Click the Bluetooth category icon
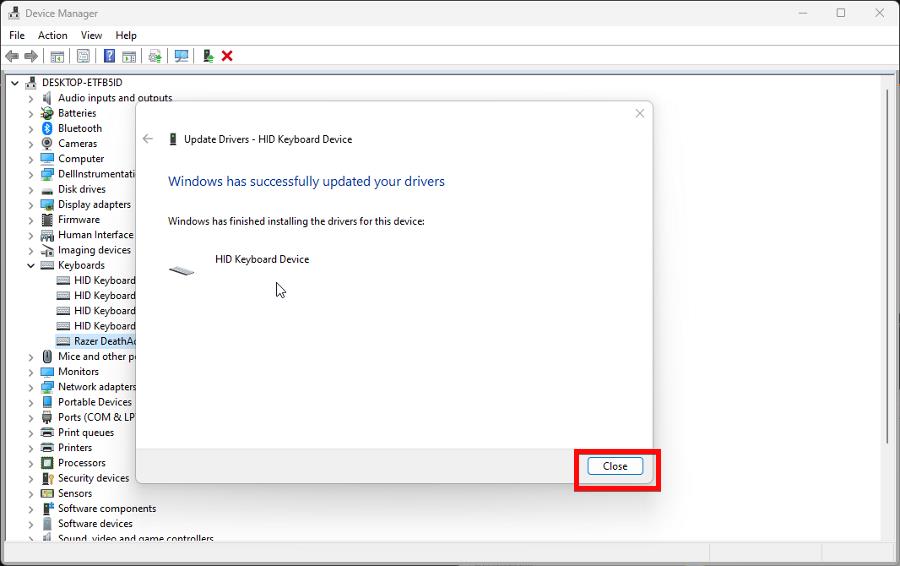900x566 pixels. (x=47, y=129)
